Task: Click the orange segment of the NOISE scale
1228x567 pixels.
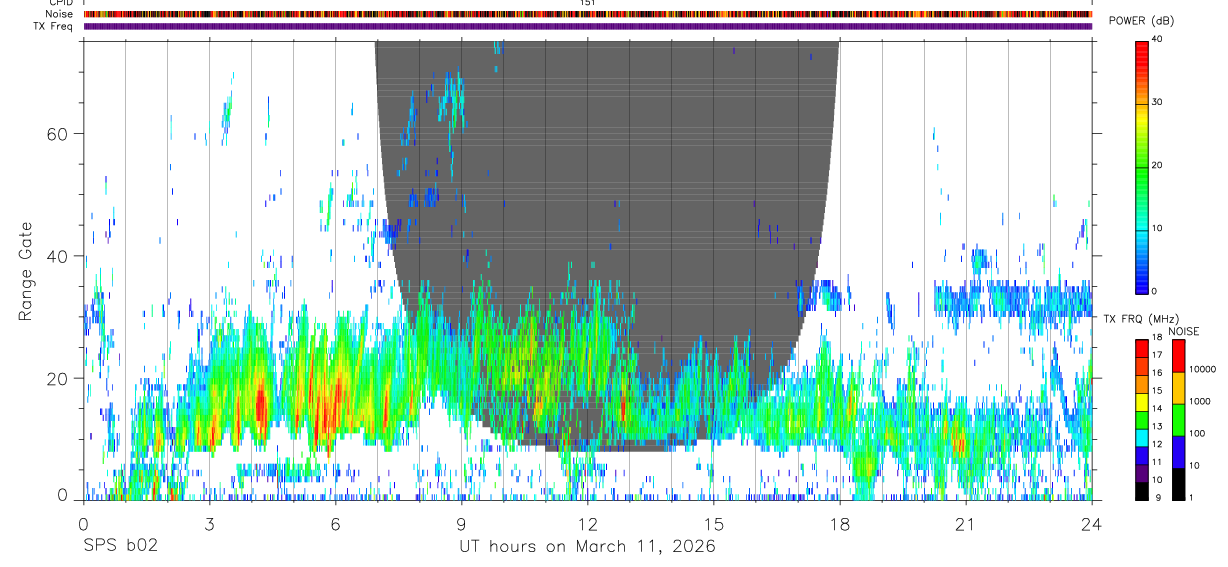Action: (1178, 388)
